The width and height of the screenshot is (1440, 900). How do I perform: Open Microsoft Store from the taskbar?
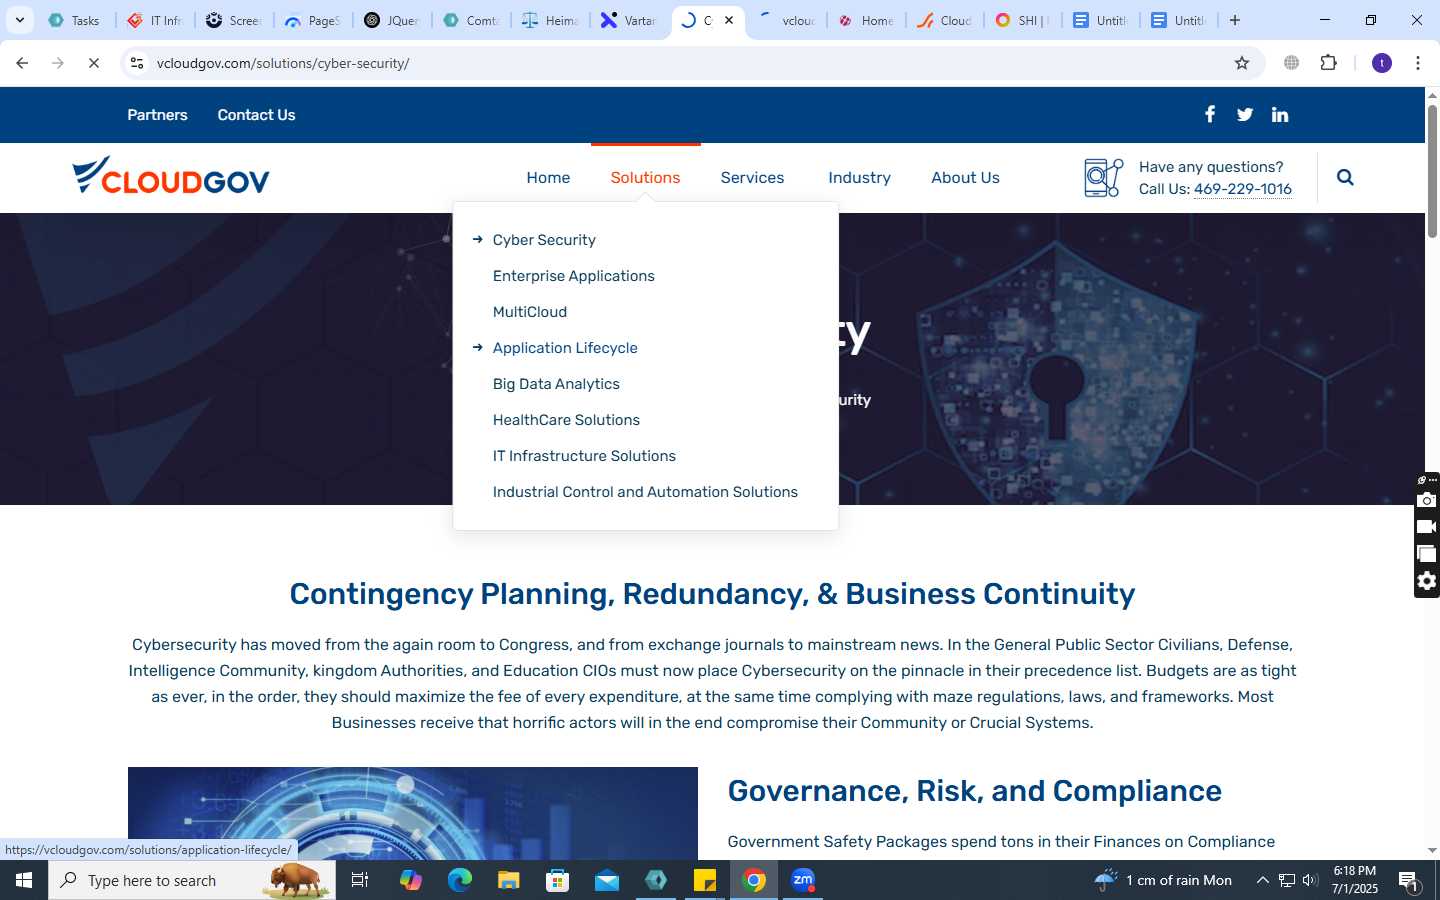(x=557, y=880)
